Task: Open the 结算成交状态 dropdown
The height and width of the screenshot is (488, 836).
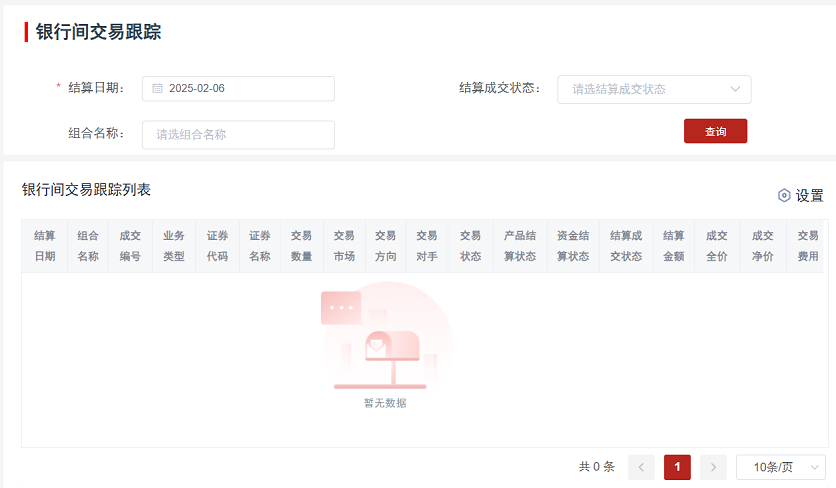Action: pos(653,89)
